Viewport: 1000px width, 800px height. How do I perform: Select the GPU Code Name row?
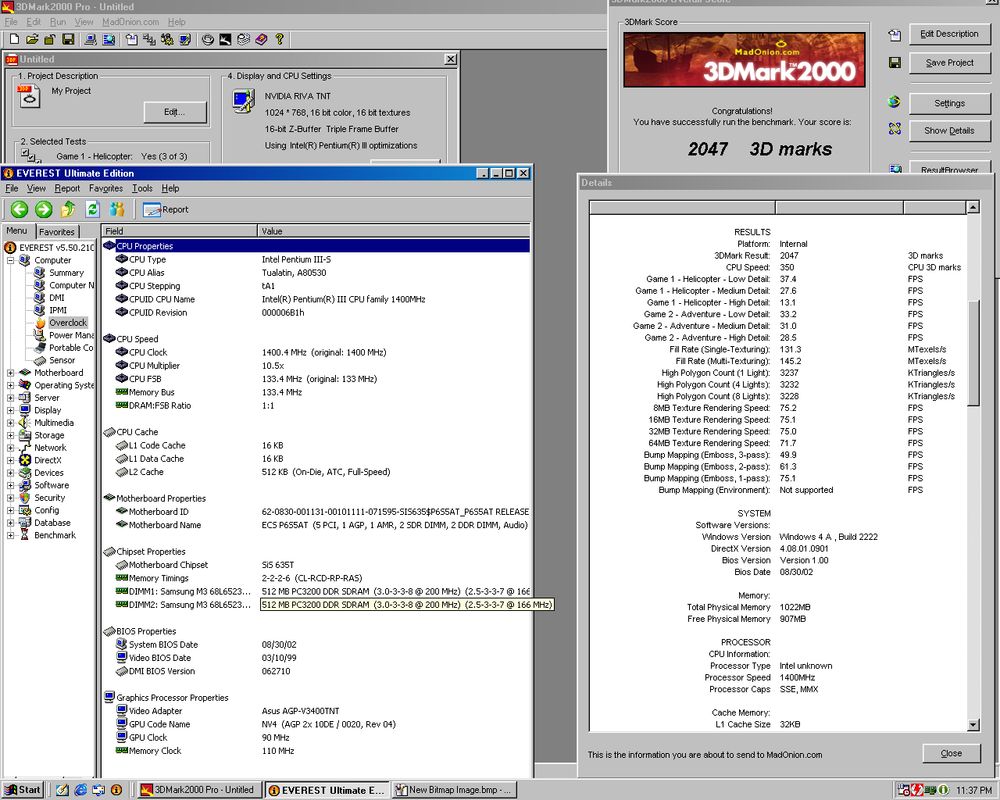316,724
